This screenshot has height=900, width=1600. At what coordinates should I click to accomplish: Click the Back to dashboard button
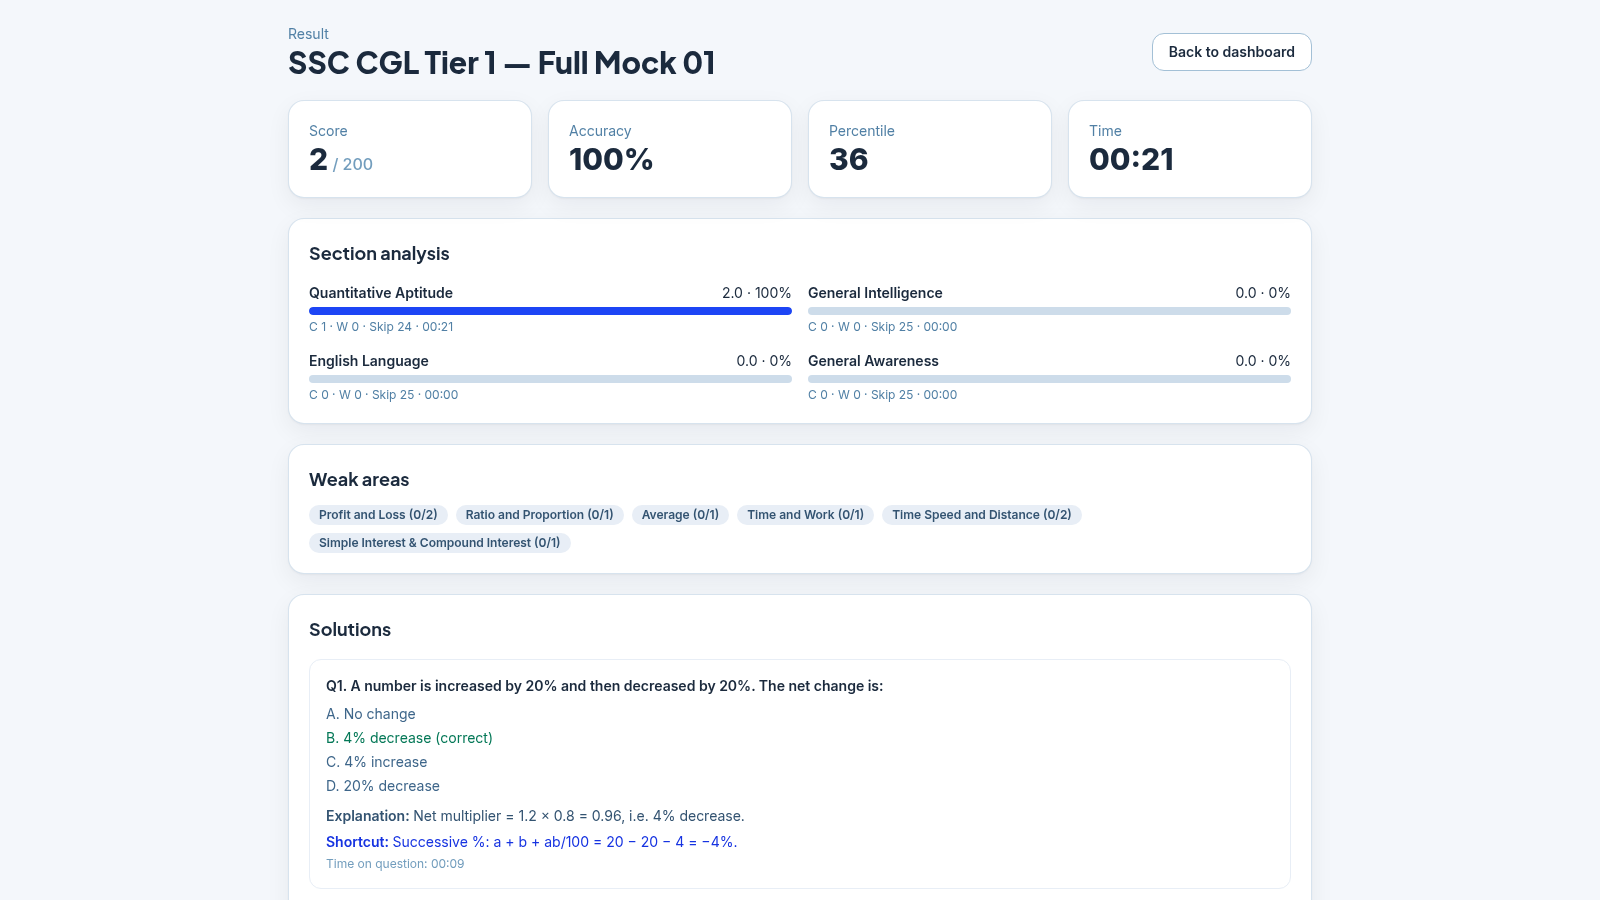[1231, 52]
